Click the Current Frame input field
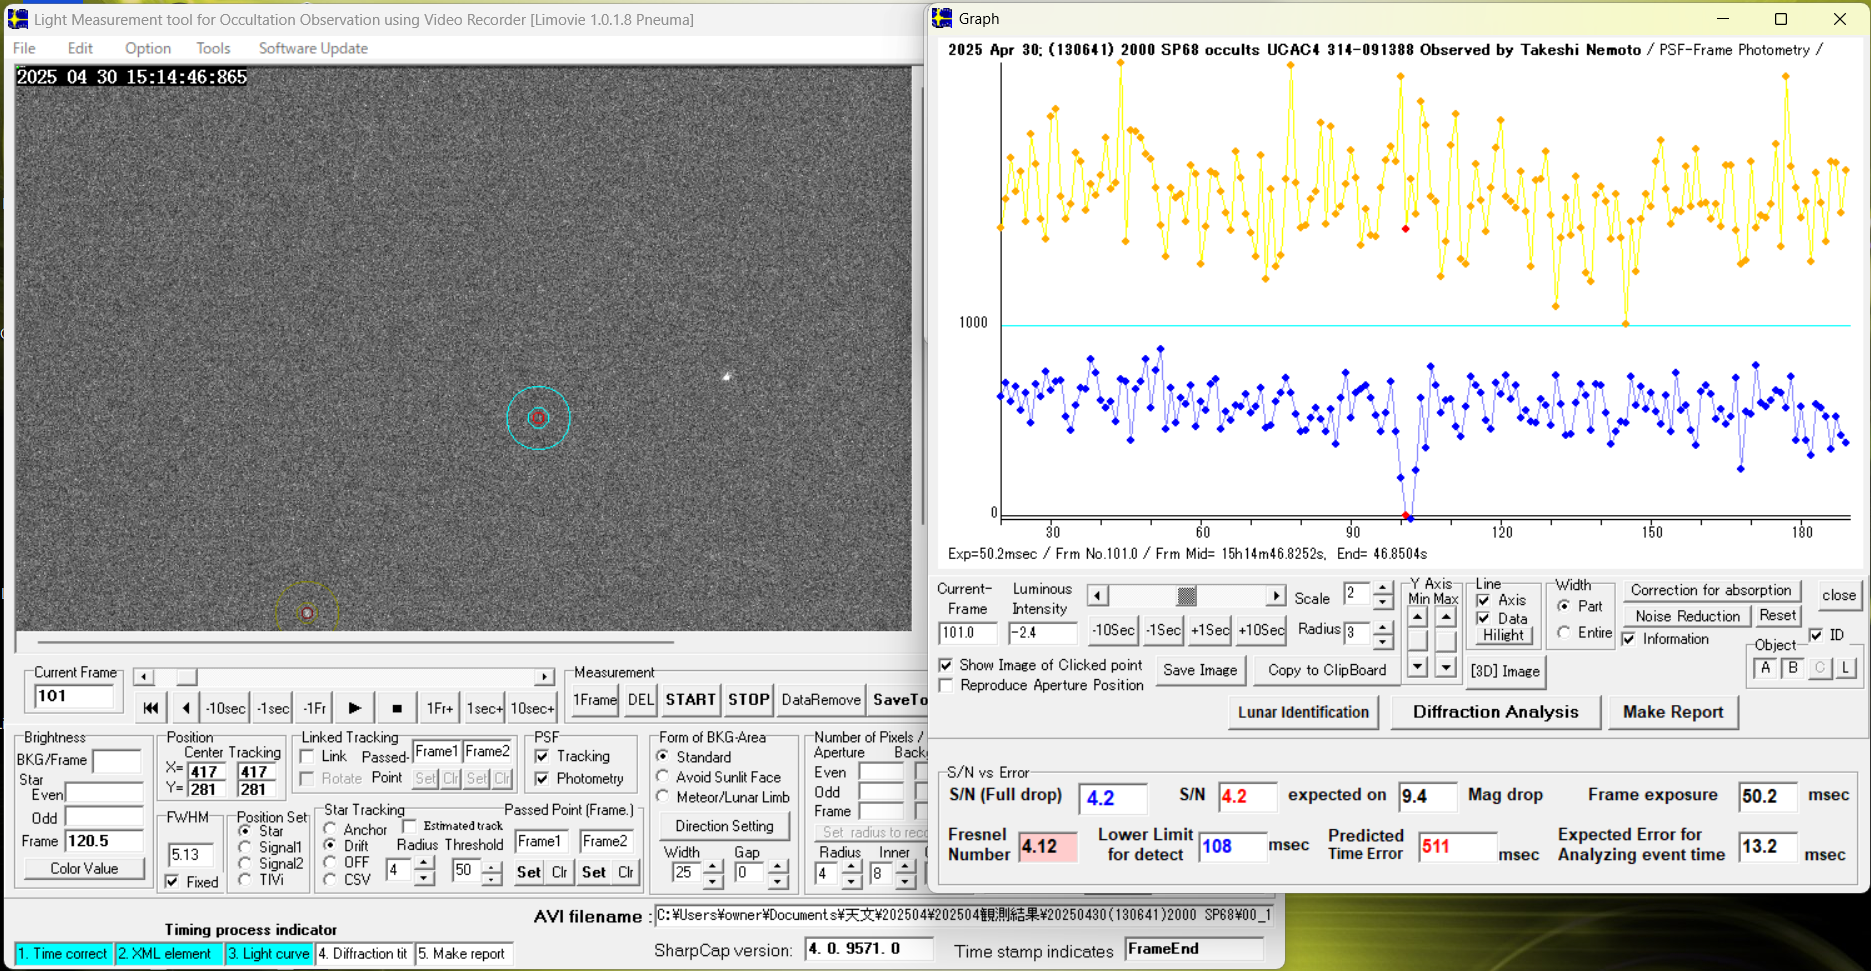Screen dimensions: 1871x971 click(73, 696)
